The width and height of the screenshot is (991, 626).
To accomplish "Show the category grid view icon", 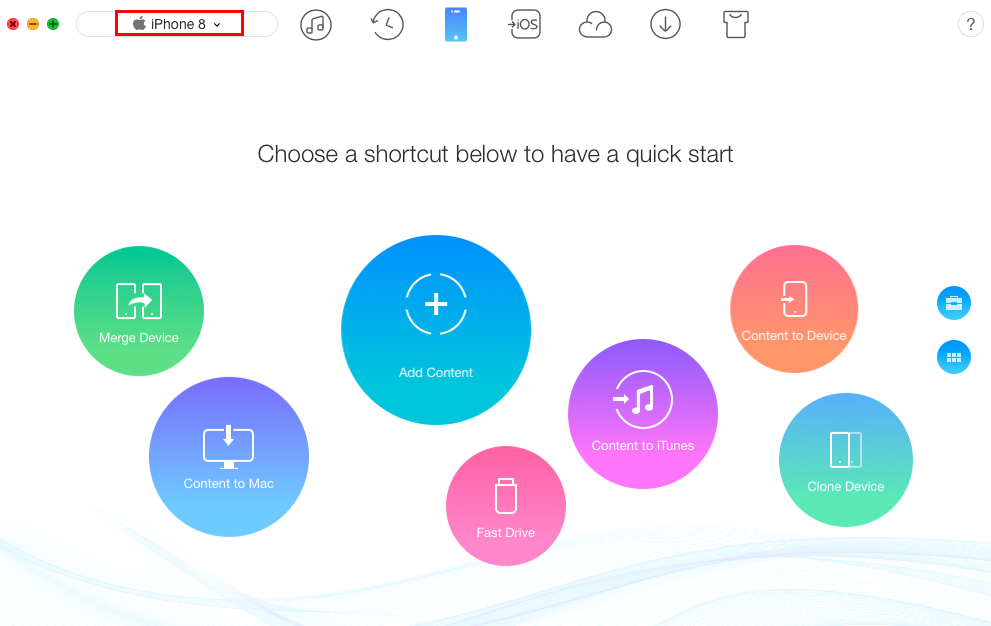I will click(954, 357).
